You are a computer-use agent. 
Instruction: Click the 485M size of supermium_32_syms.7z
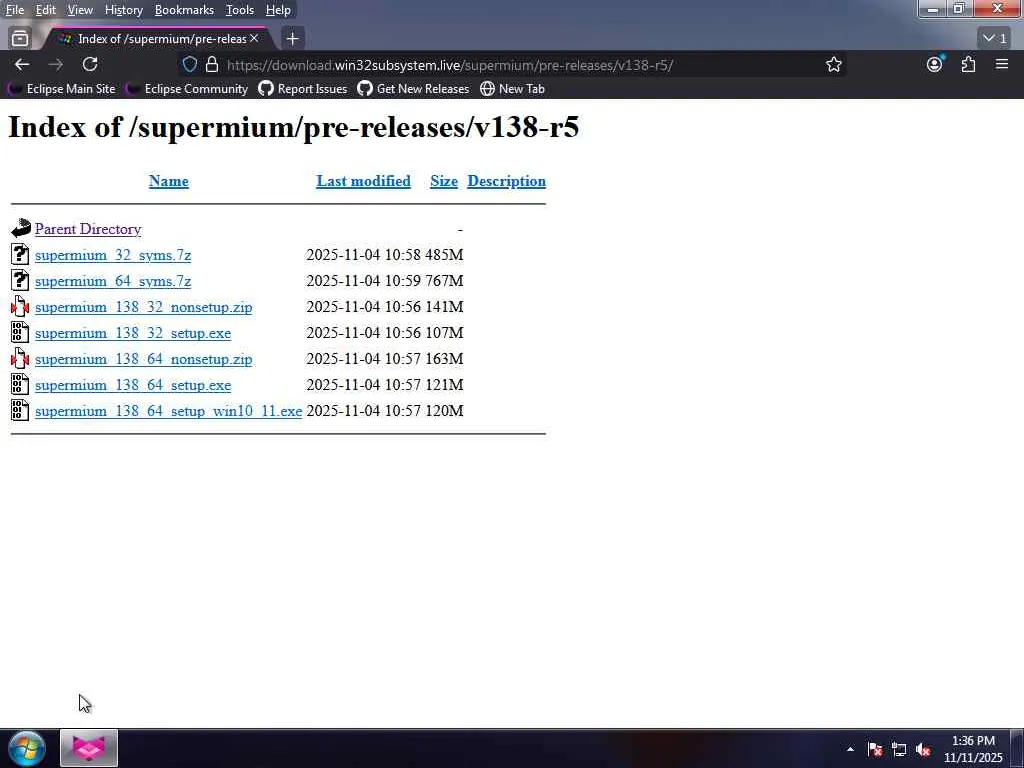point(444,255)
